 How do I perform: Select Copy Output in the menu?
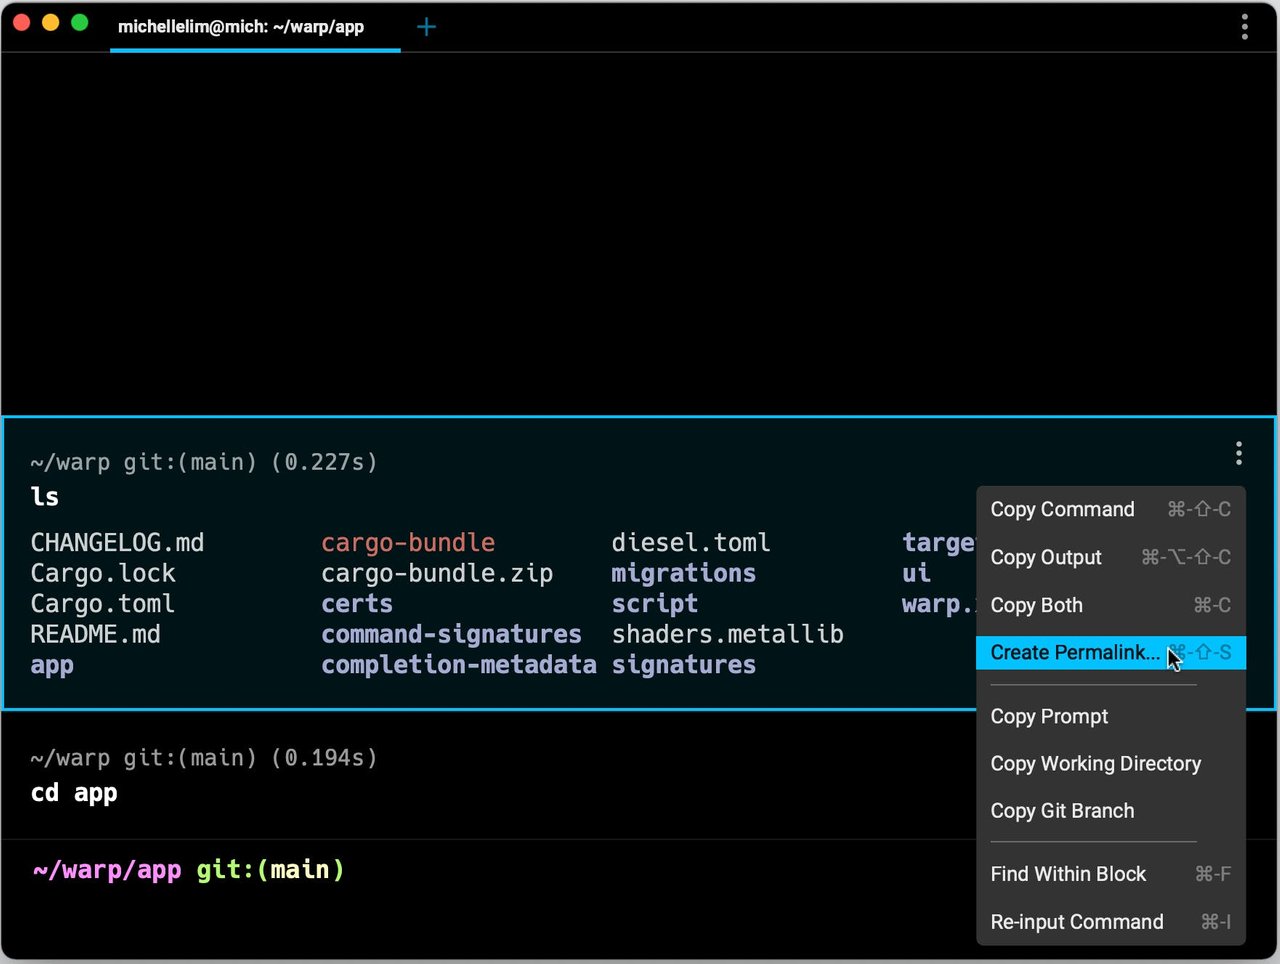[x=1046, y=557]
